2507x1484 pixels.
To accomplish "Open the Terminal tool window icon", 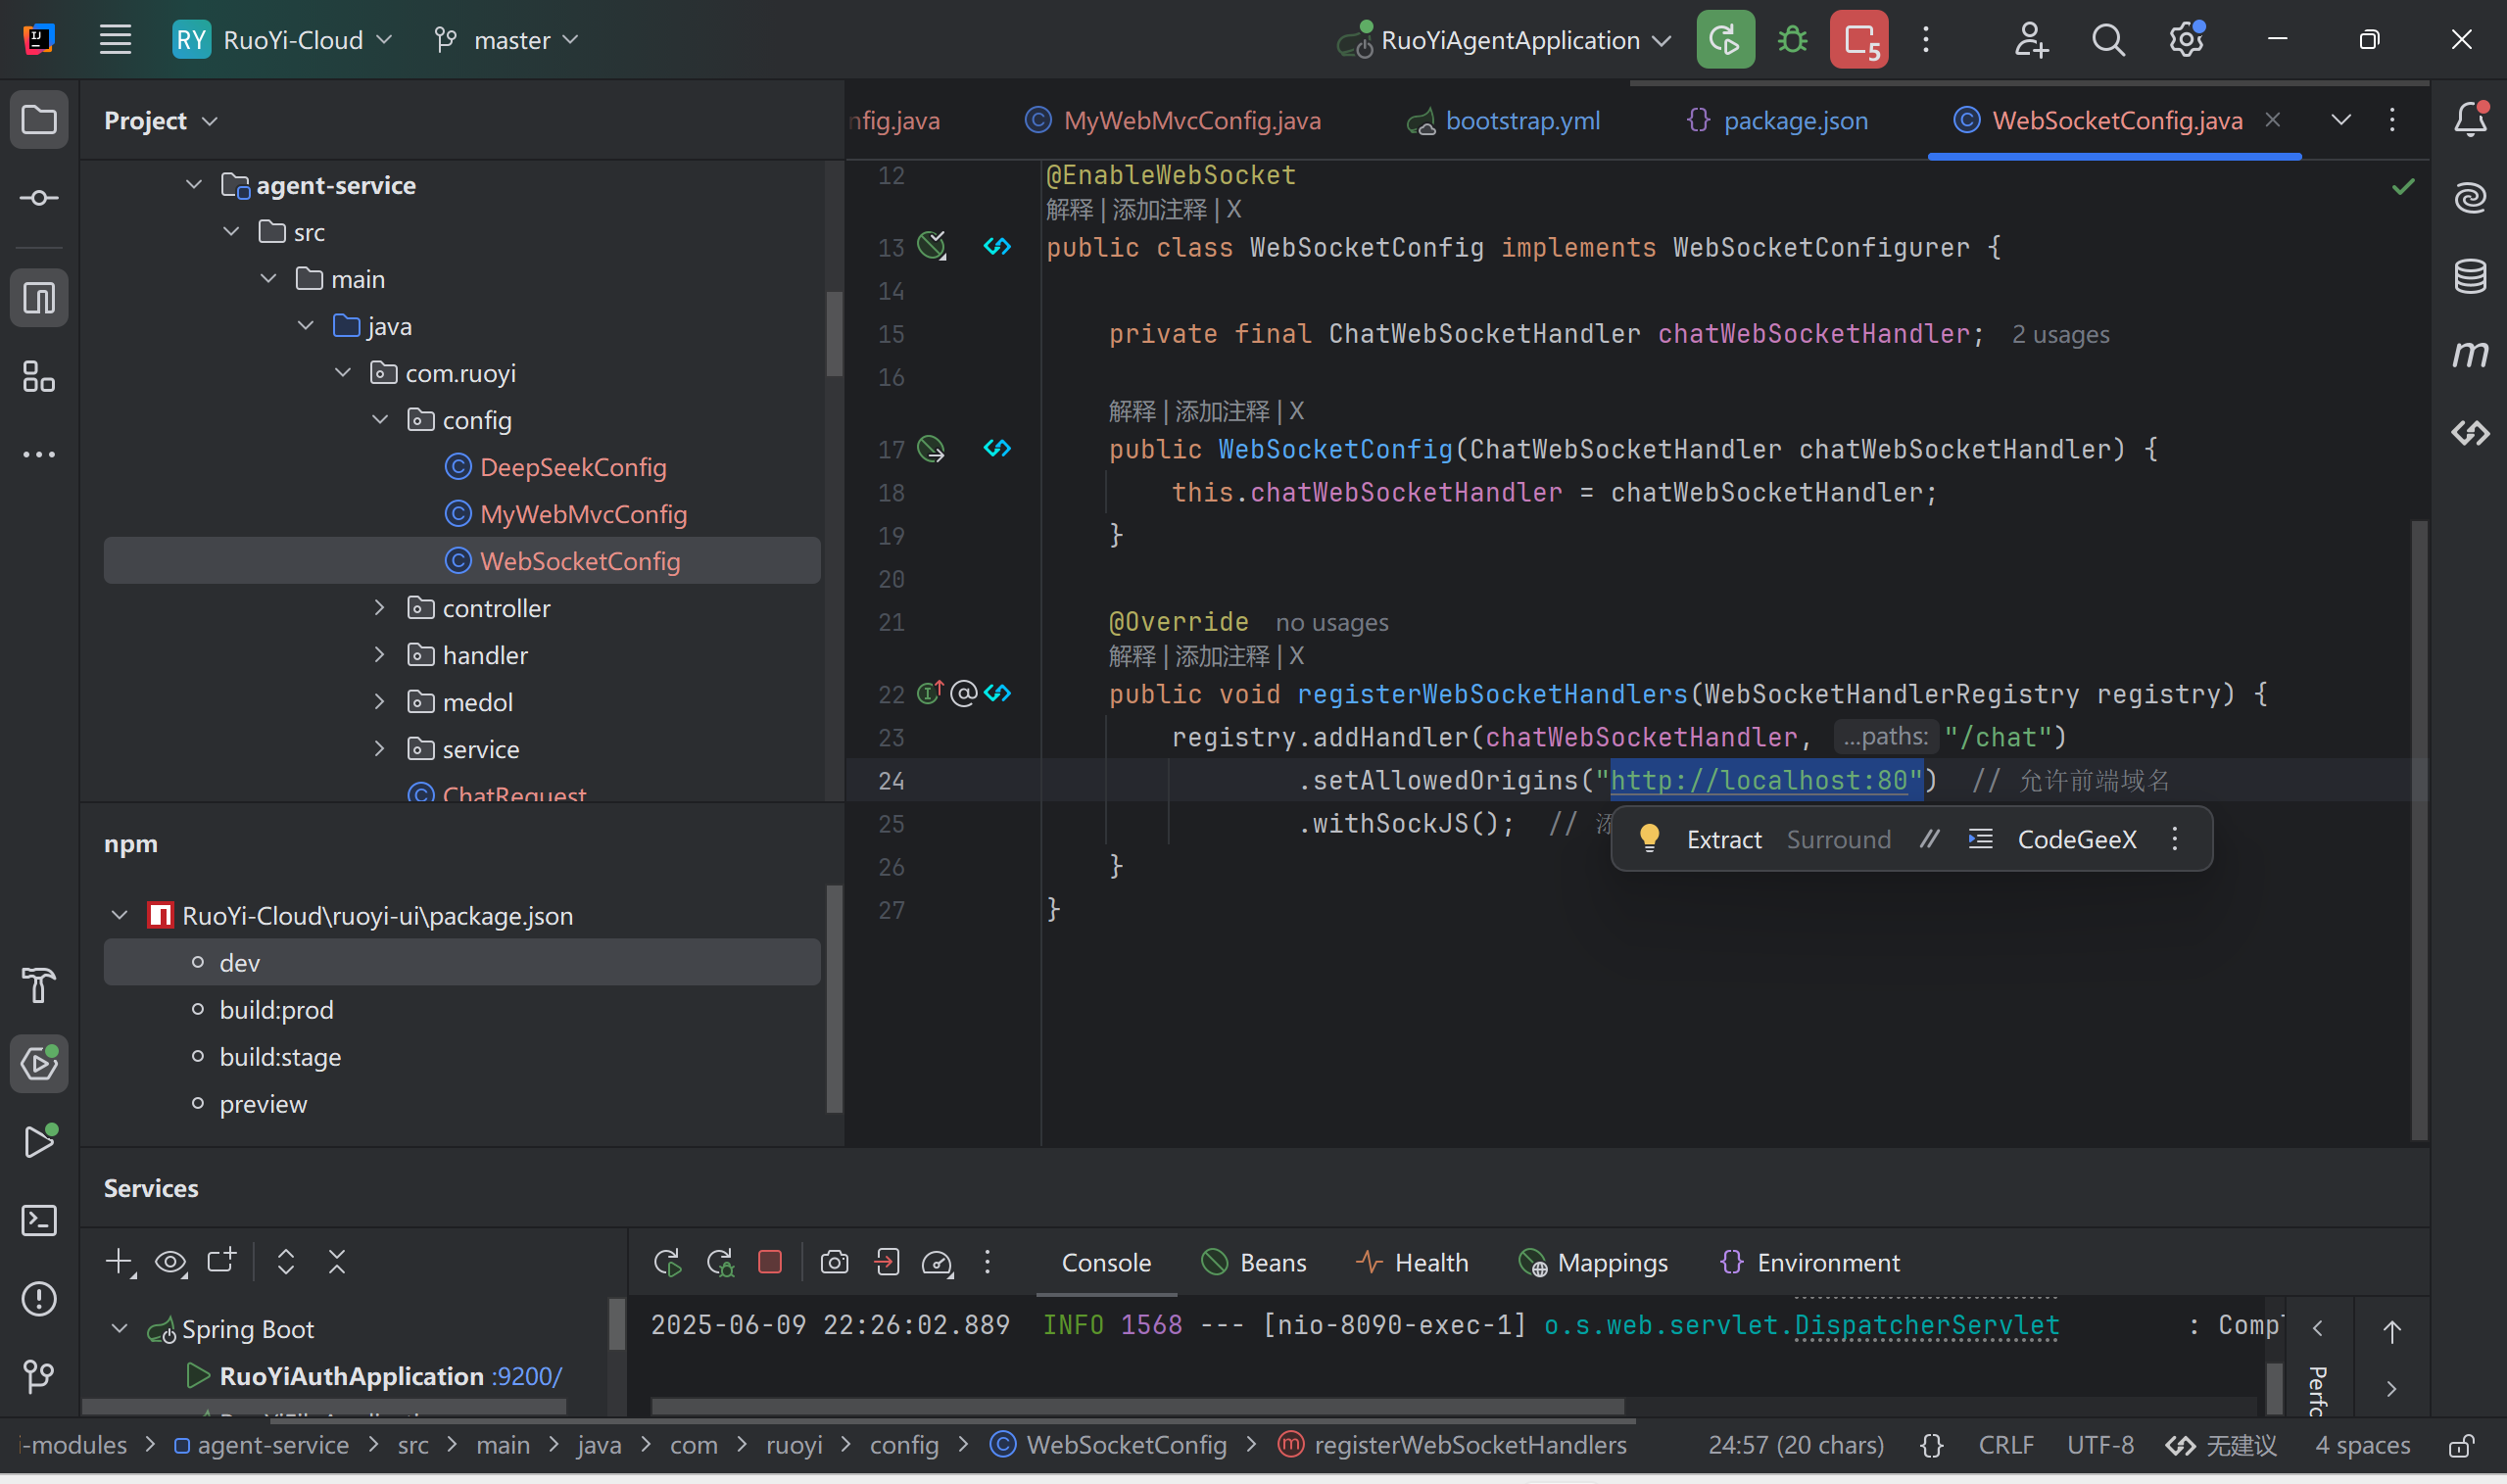I will pyautogui.click(x=39, y=1220).
